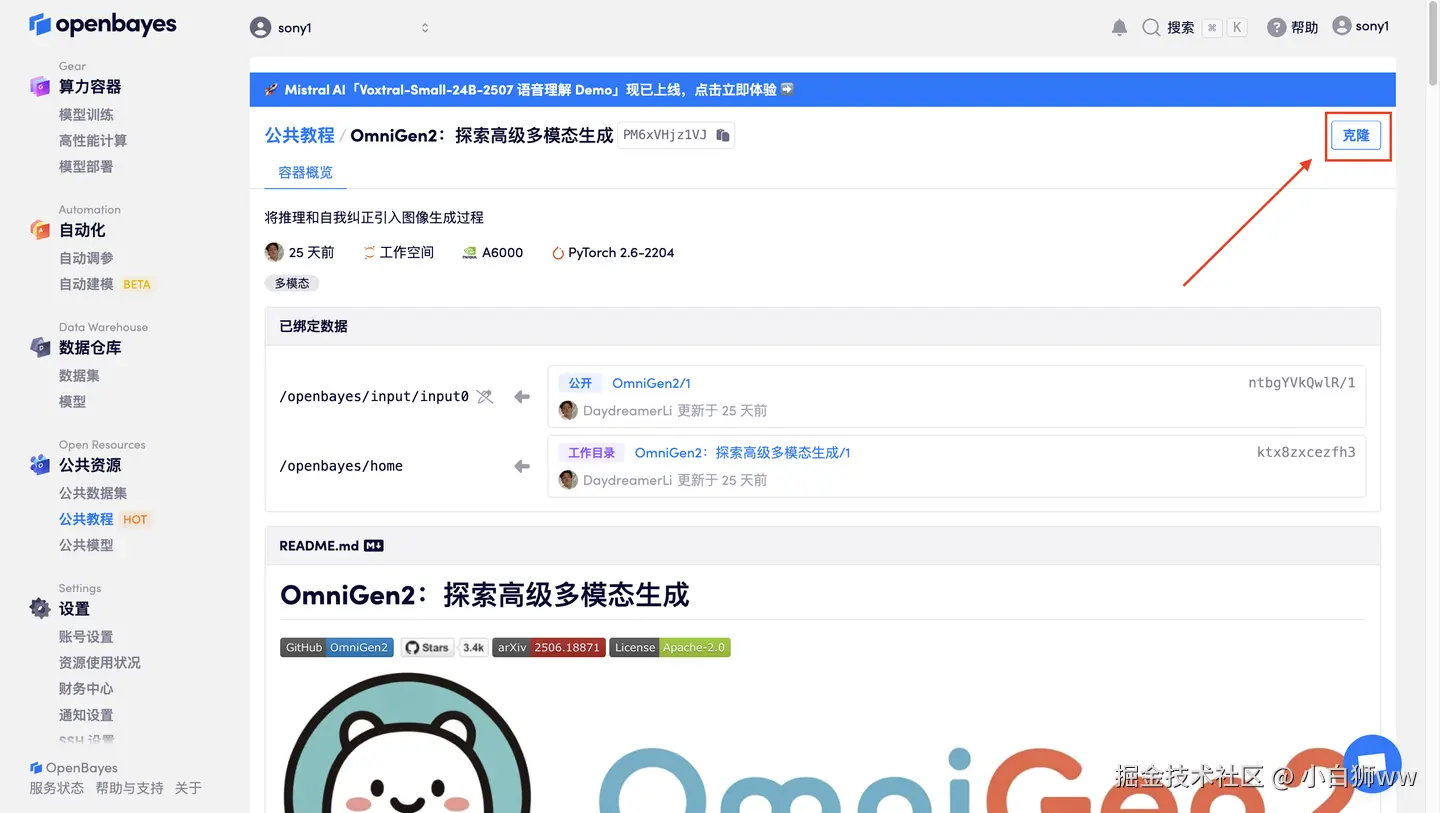
Task: Click the ktx8zxcezfh3 identifier text
Action: tap(1306, 452)
